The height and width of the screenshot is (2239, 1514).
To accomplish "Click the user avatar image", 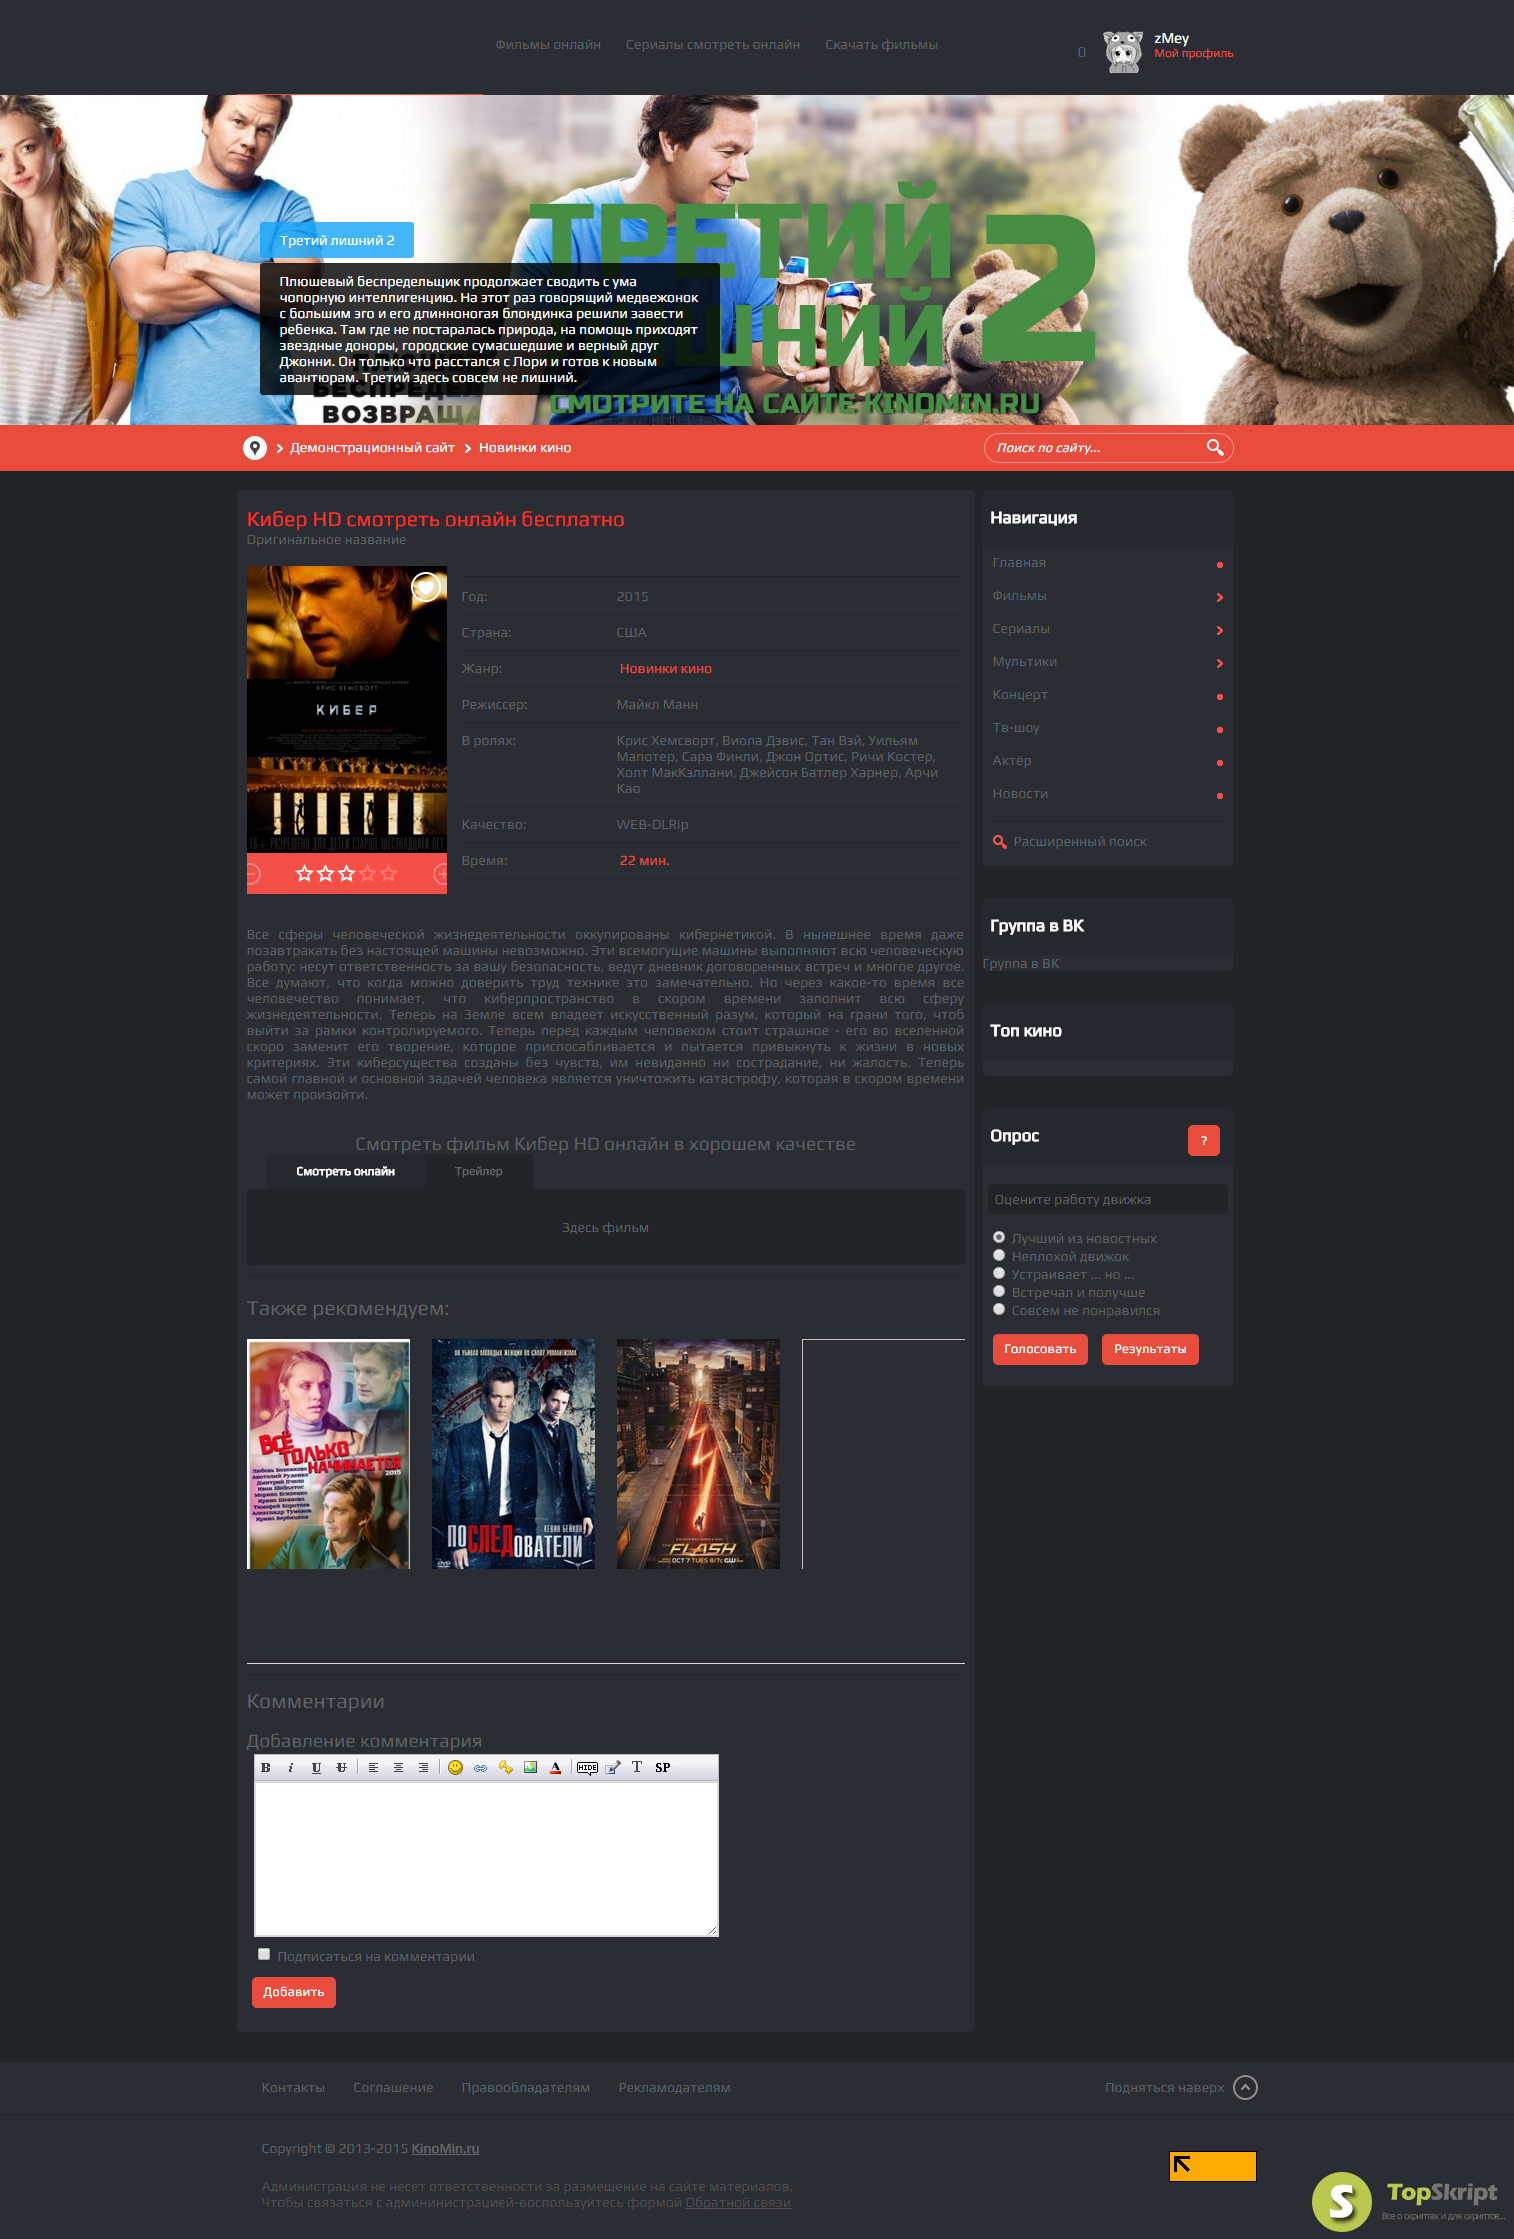I will coord(1123,51).
